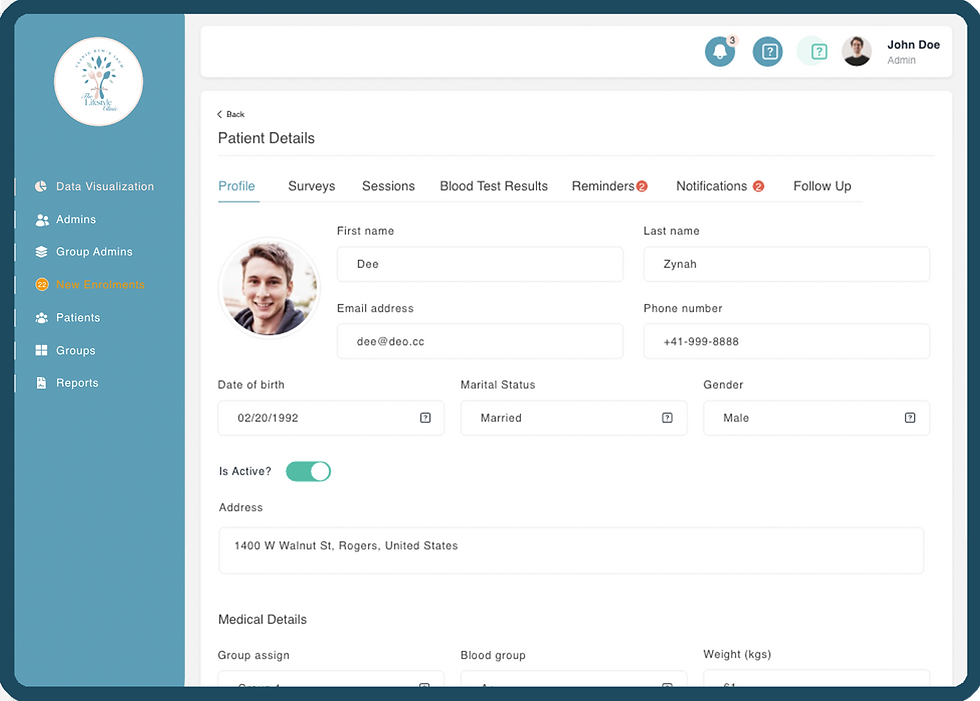Click the Email address field
This screenshot has width=980, height=701.
click(x=480, y=341)
